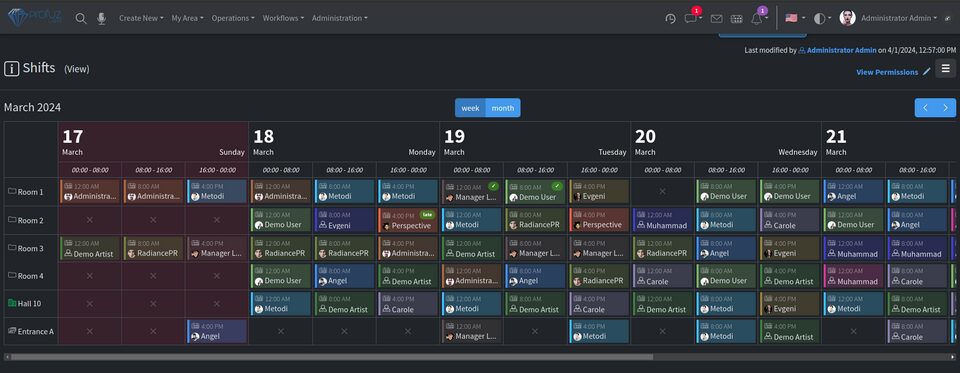The height and width of the screenshot is (373, 960).
Task: Open Administrator Admin last-modified link
Action: [842, 50]
